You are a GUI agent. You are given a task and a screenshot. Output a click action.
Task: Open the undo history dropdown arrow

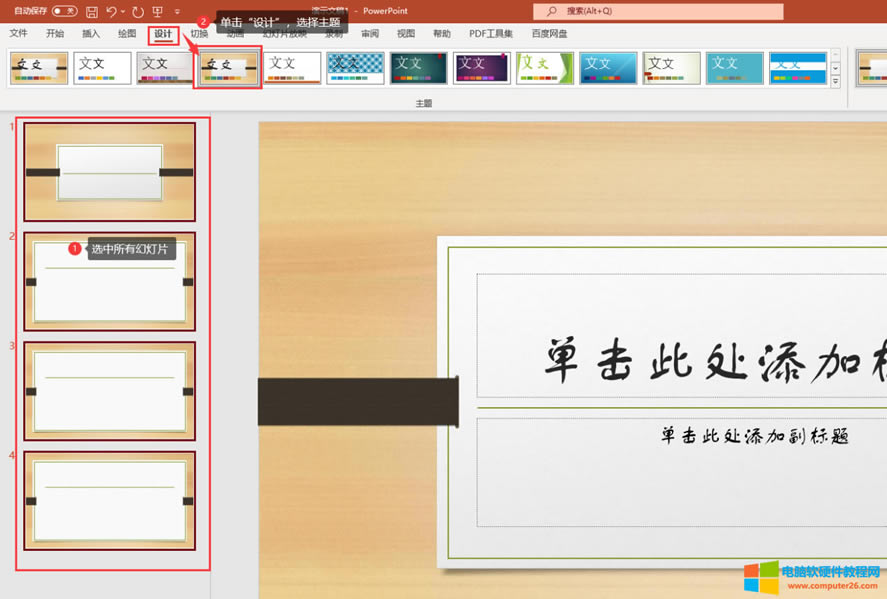[x=123, y=12]
